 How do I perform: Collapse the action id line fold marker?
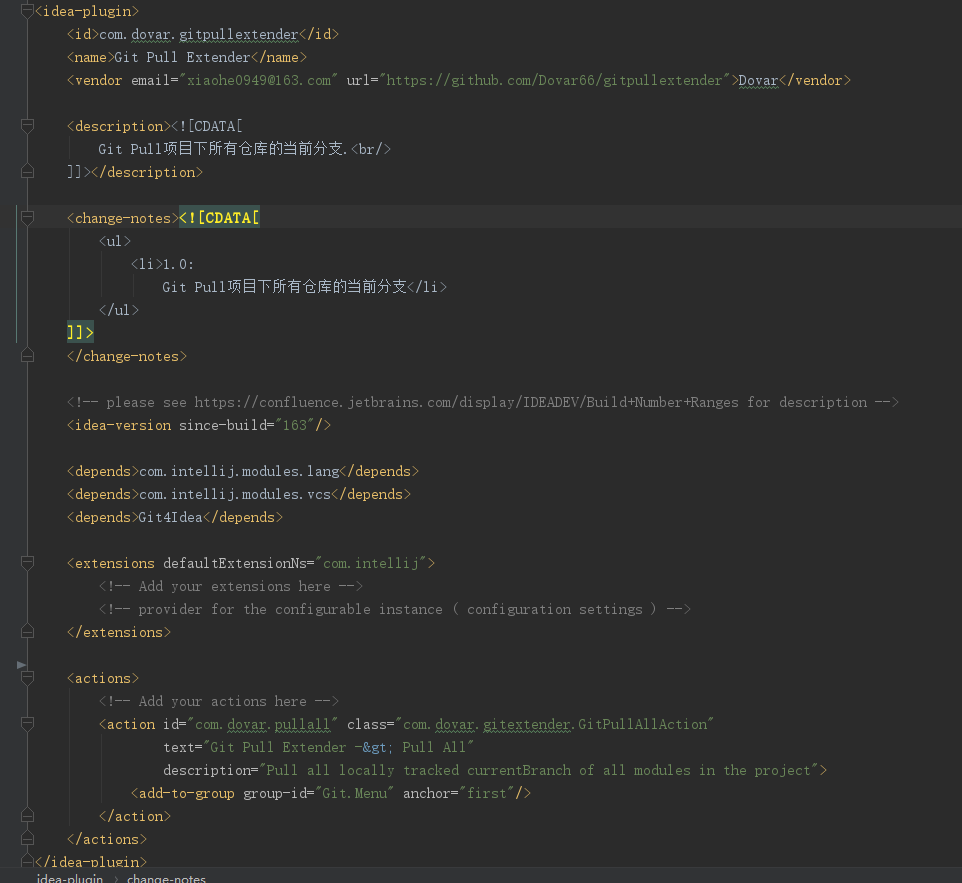[27, 723]
